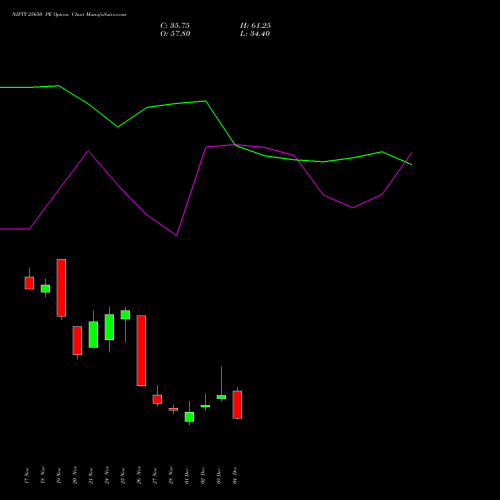Viewport: 500px width, 500px height.
Task: Select the 03 Dec date label
Action: coord(219,476)
